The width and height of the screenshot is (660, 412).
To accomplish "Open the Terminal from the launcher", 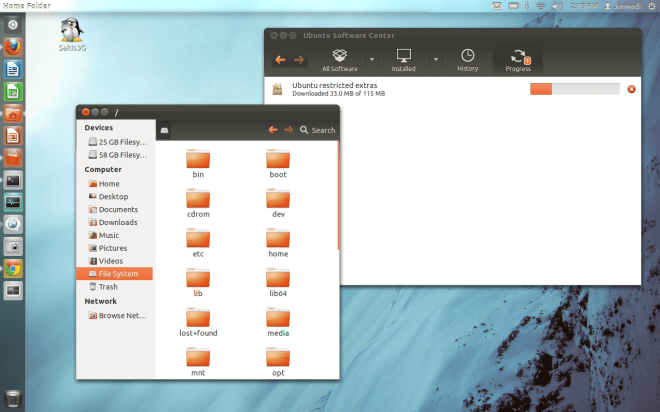I will [x=13, y=181].
